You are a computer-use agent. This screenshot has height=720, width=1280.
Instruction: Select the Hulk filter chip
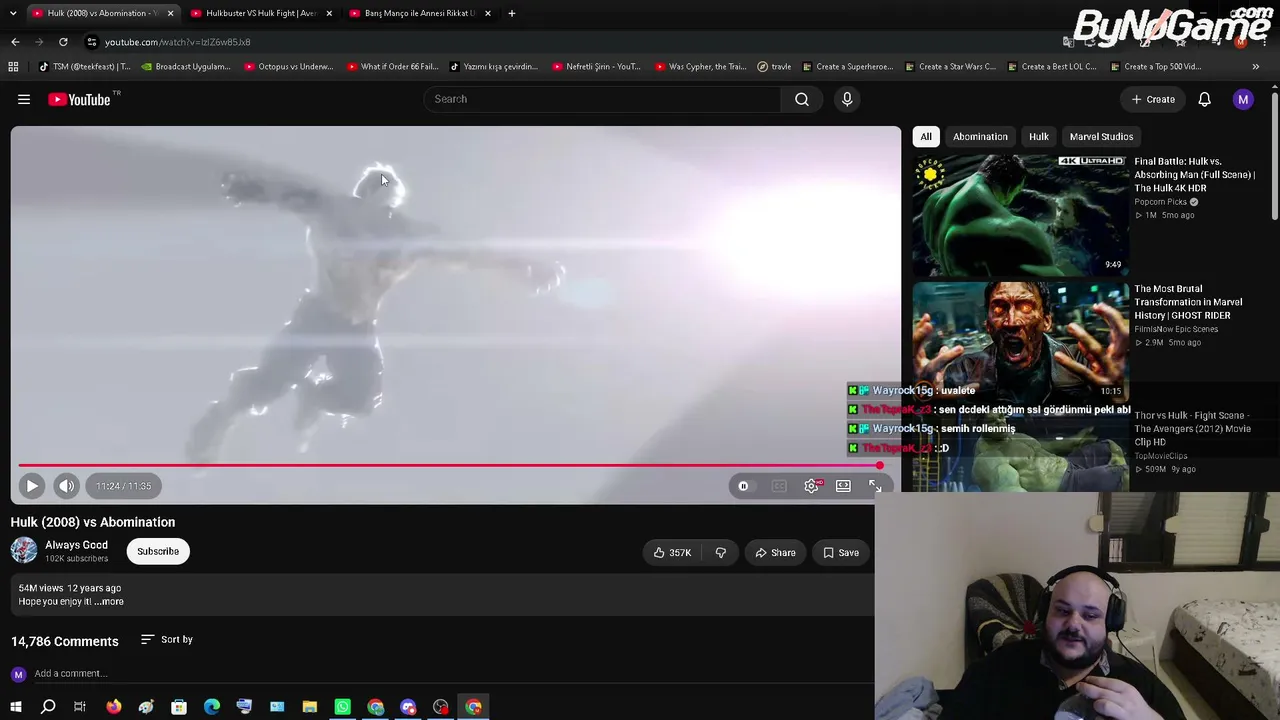[x=1039, y=136]
